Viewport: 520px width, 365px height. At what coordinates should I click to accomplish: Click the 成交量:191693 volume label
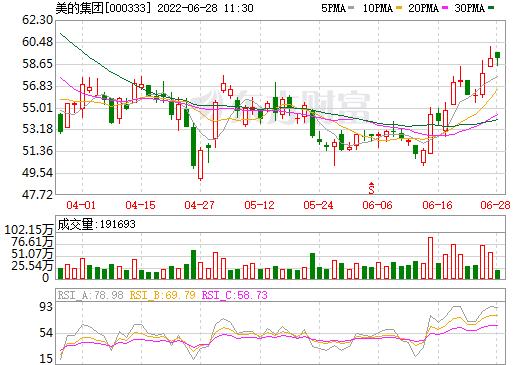pos(96,224)
